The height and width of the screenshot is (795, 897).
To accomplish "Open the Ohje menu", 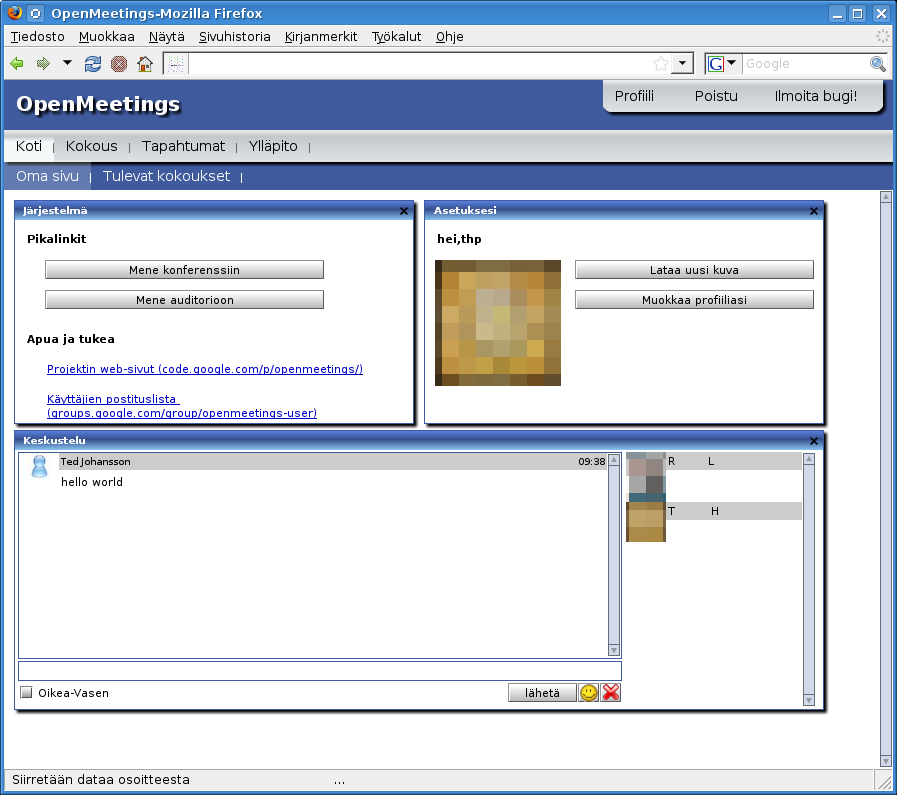I will click(x=450, y=37).
